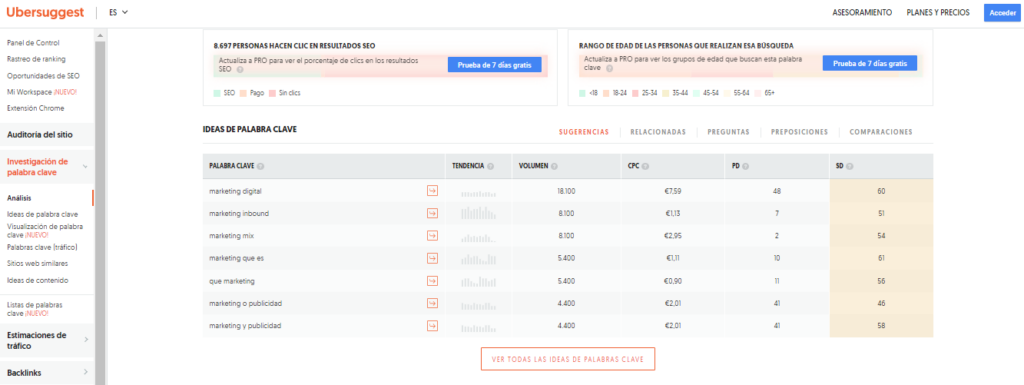The image size is (1024, 385).
Task: Click VER TODAS LAS IDEAS DE PALABRAS CLAVE
Action: tap(568, 359)
